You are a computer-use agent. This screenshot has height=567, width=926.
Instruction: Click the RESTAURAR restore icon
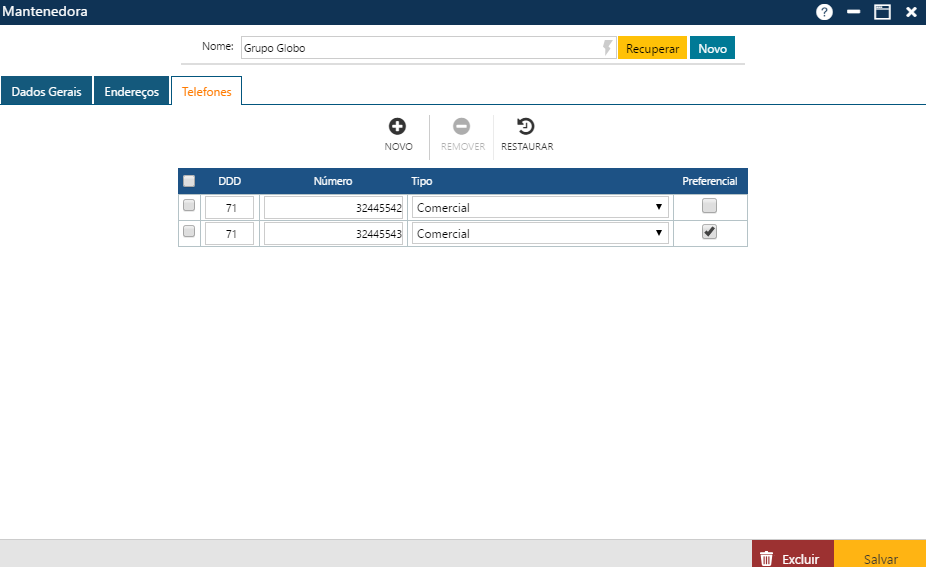click(526, 127)
